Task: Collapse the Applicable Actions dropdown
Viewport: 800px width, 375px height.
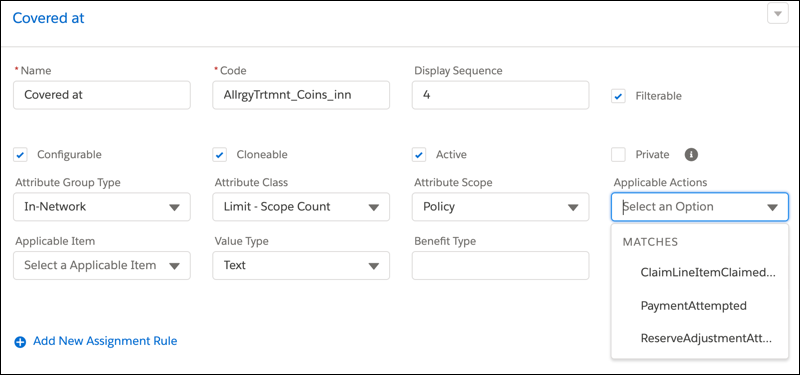Action: (700, 207)
